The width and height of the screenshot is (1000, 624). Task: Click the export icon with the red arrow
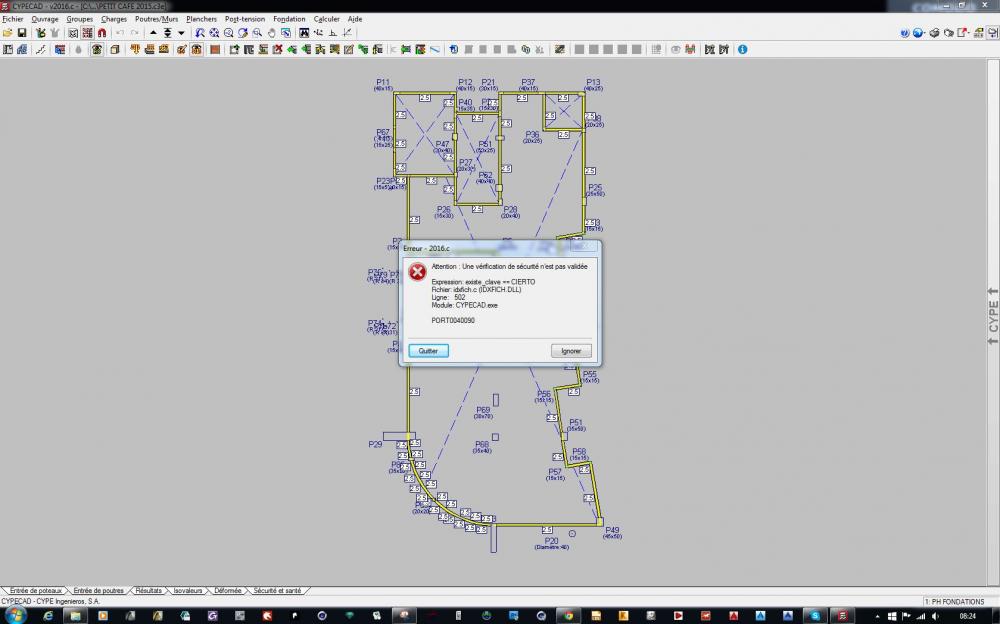pos(962,33)
